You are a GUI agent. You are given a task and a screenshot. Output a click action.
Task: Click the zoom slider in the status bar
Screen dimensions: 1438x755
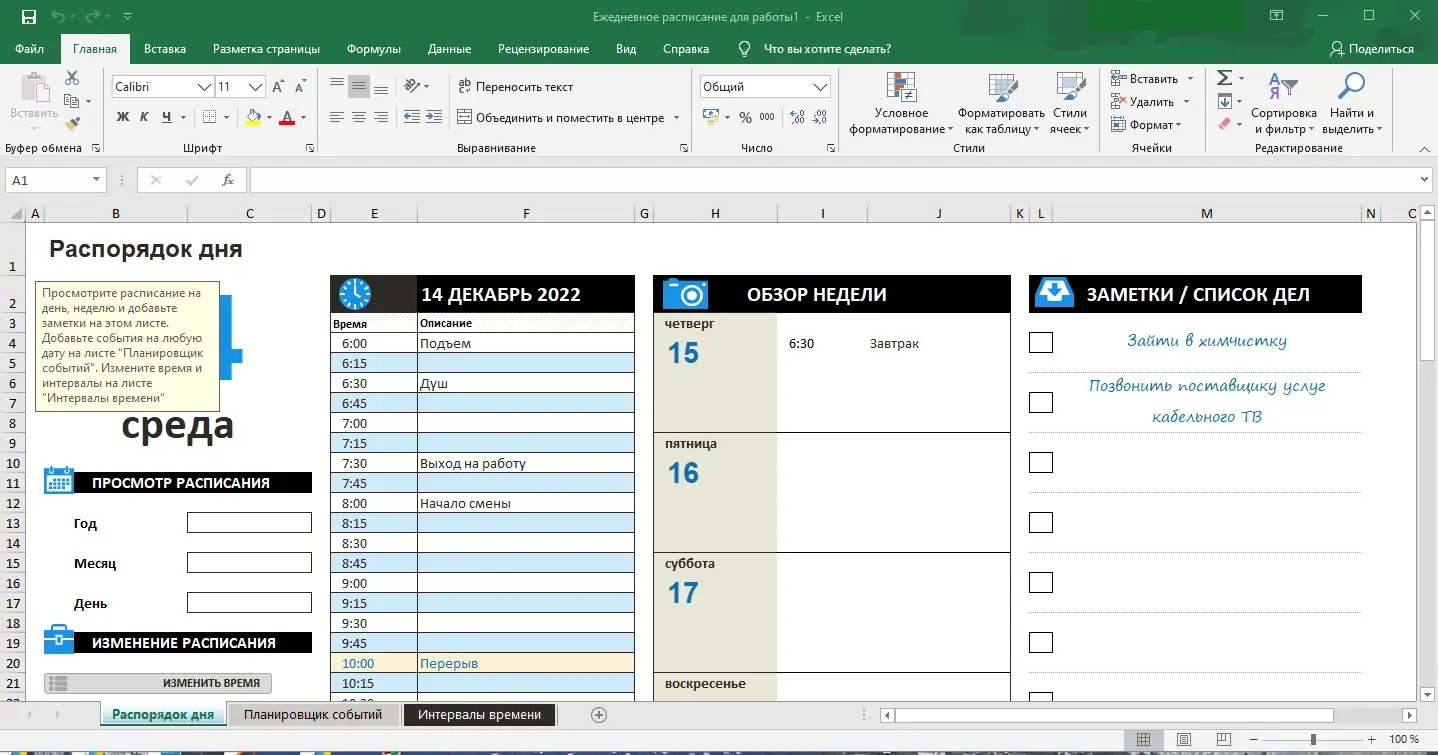pyautogui.click(x=1314, y=740)
